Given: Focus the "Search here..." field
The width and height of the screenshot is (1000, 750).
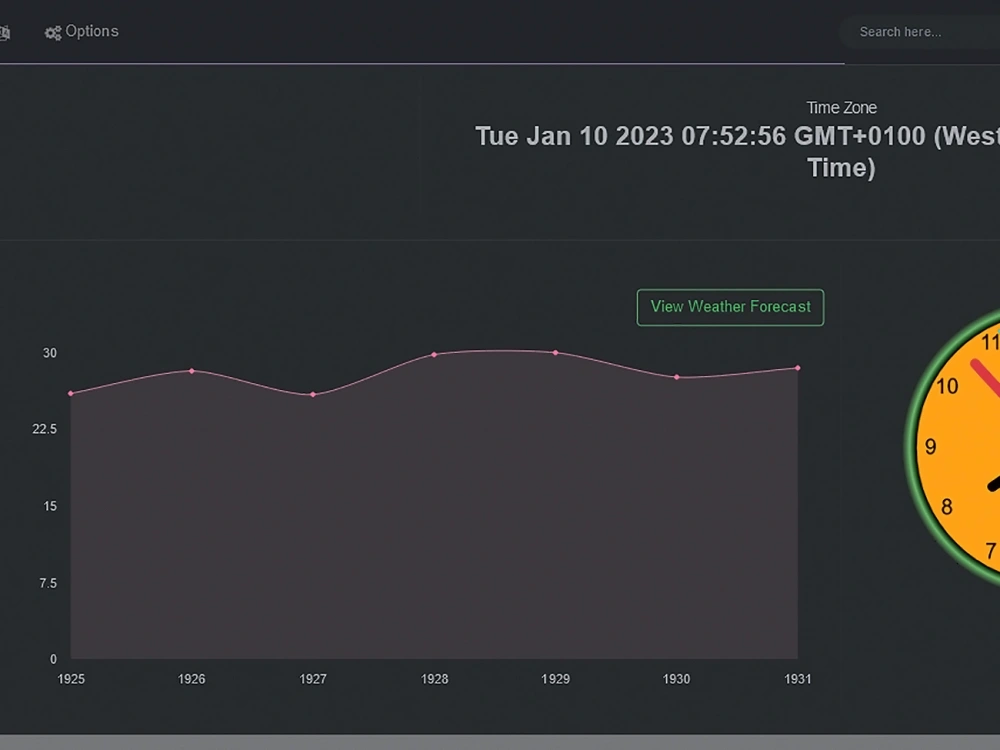Looking at the screenshot, I should click(922, 32).
